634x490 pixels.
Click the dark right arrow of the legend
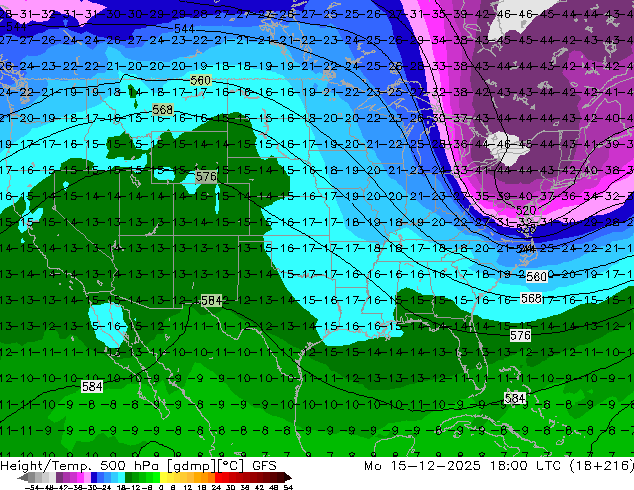tap(287, 477)
